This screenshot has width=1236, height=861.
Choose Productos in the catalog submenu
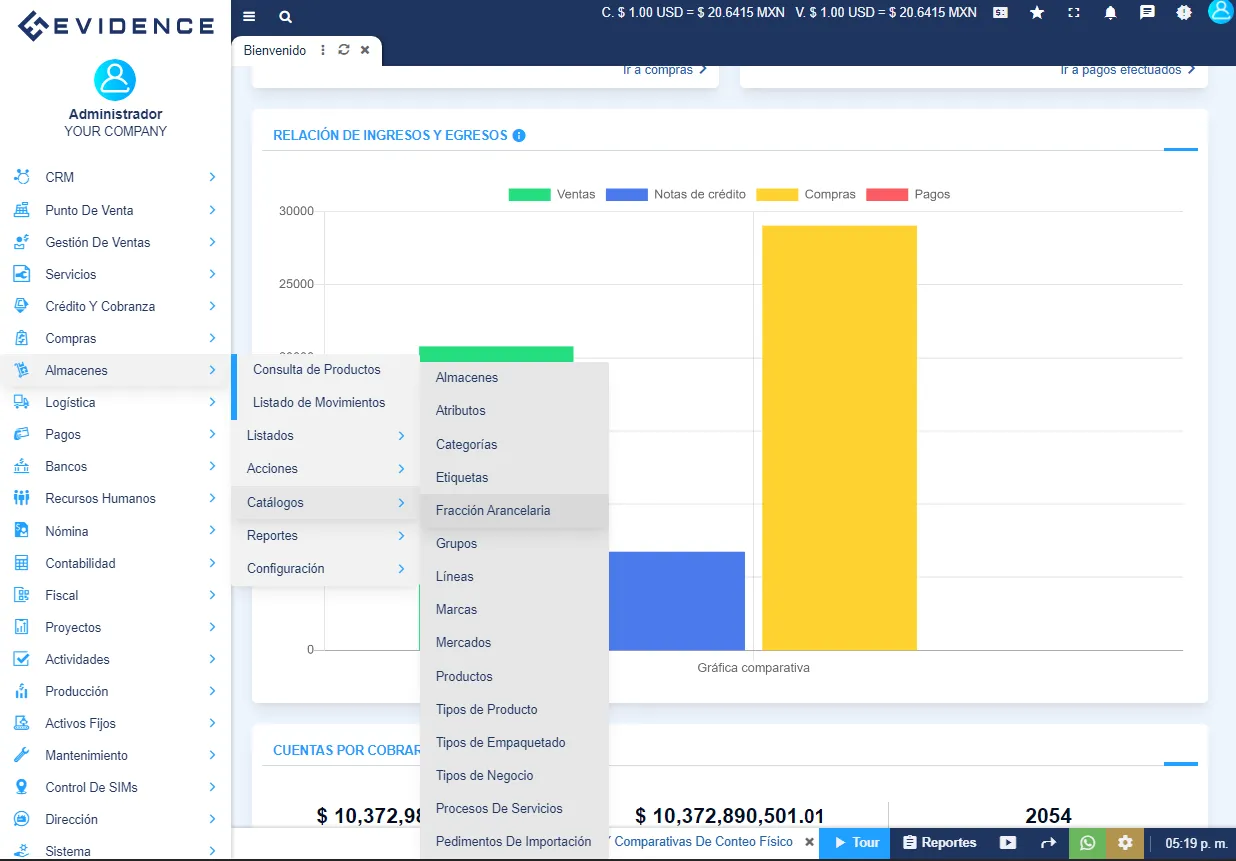point(464,676)
